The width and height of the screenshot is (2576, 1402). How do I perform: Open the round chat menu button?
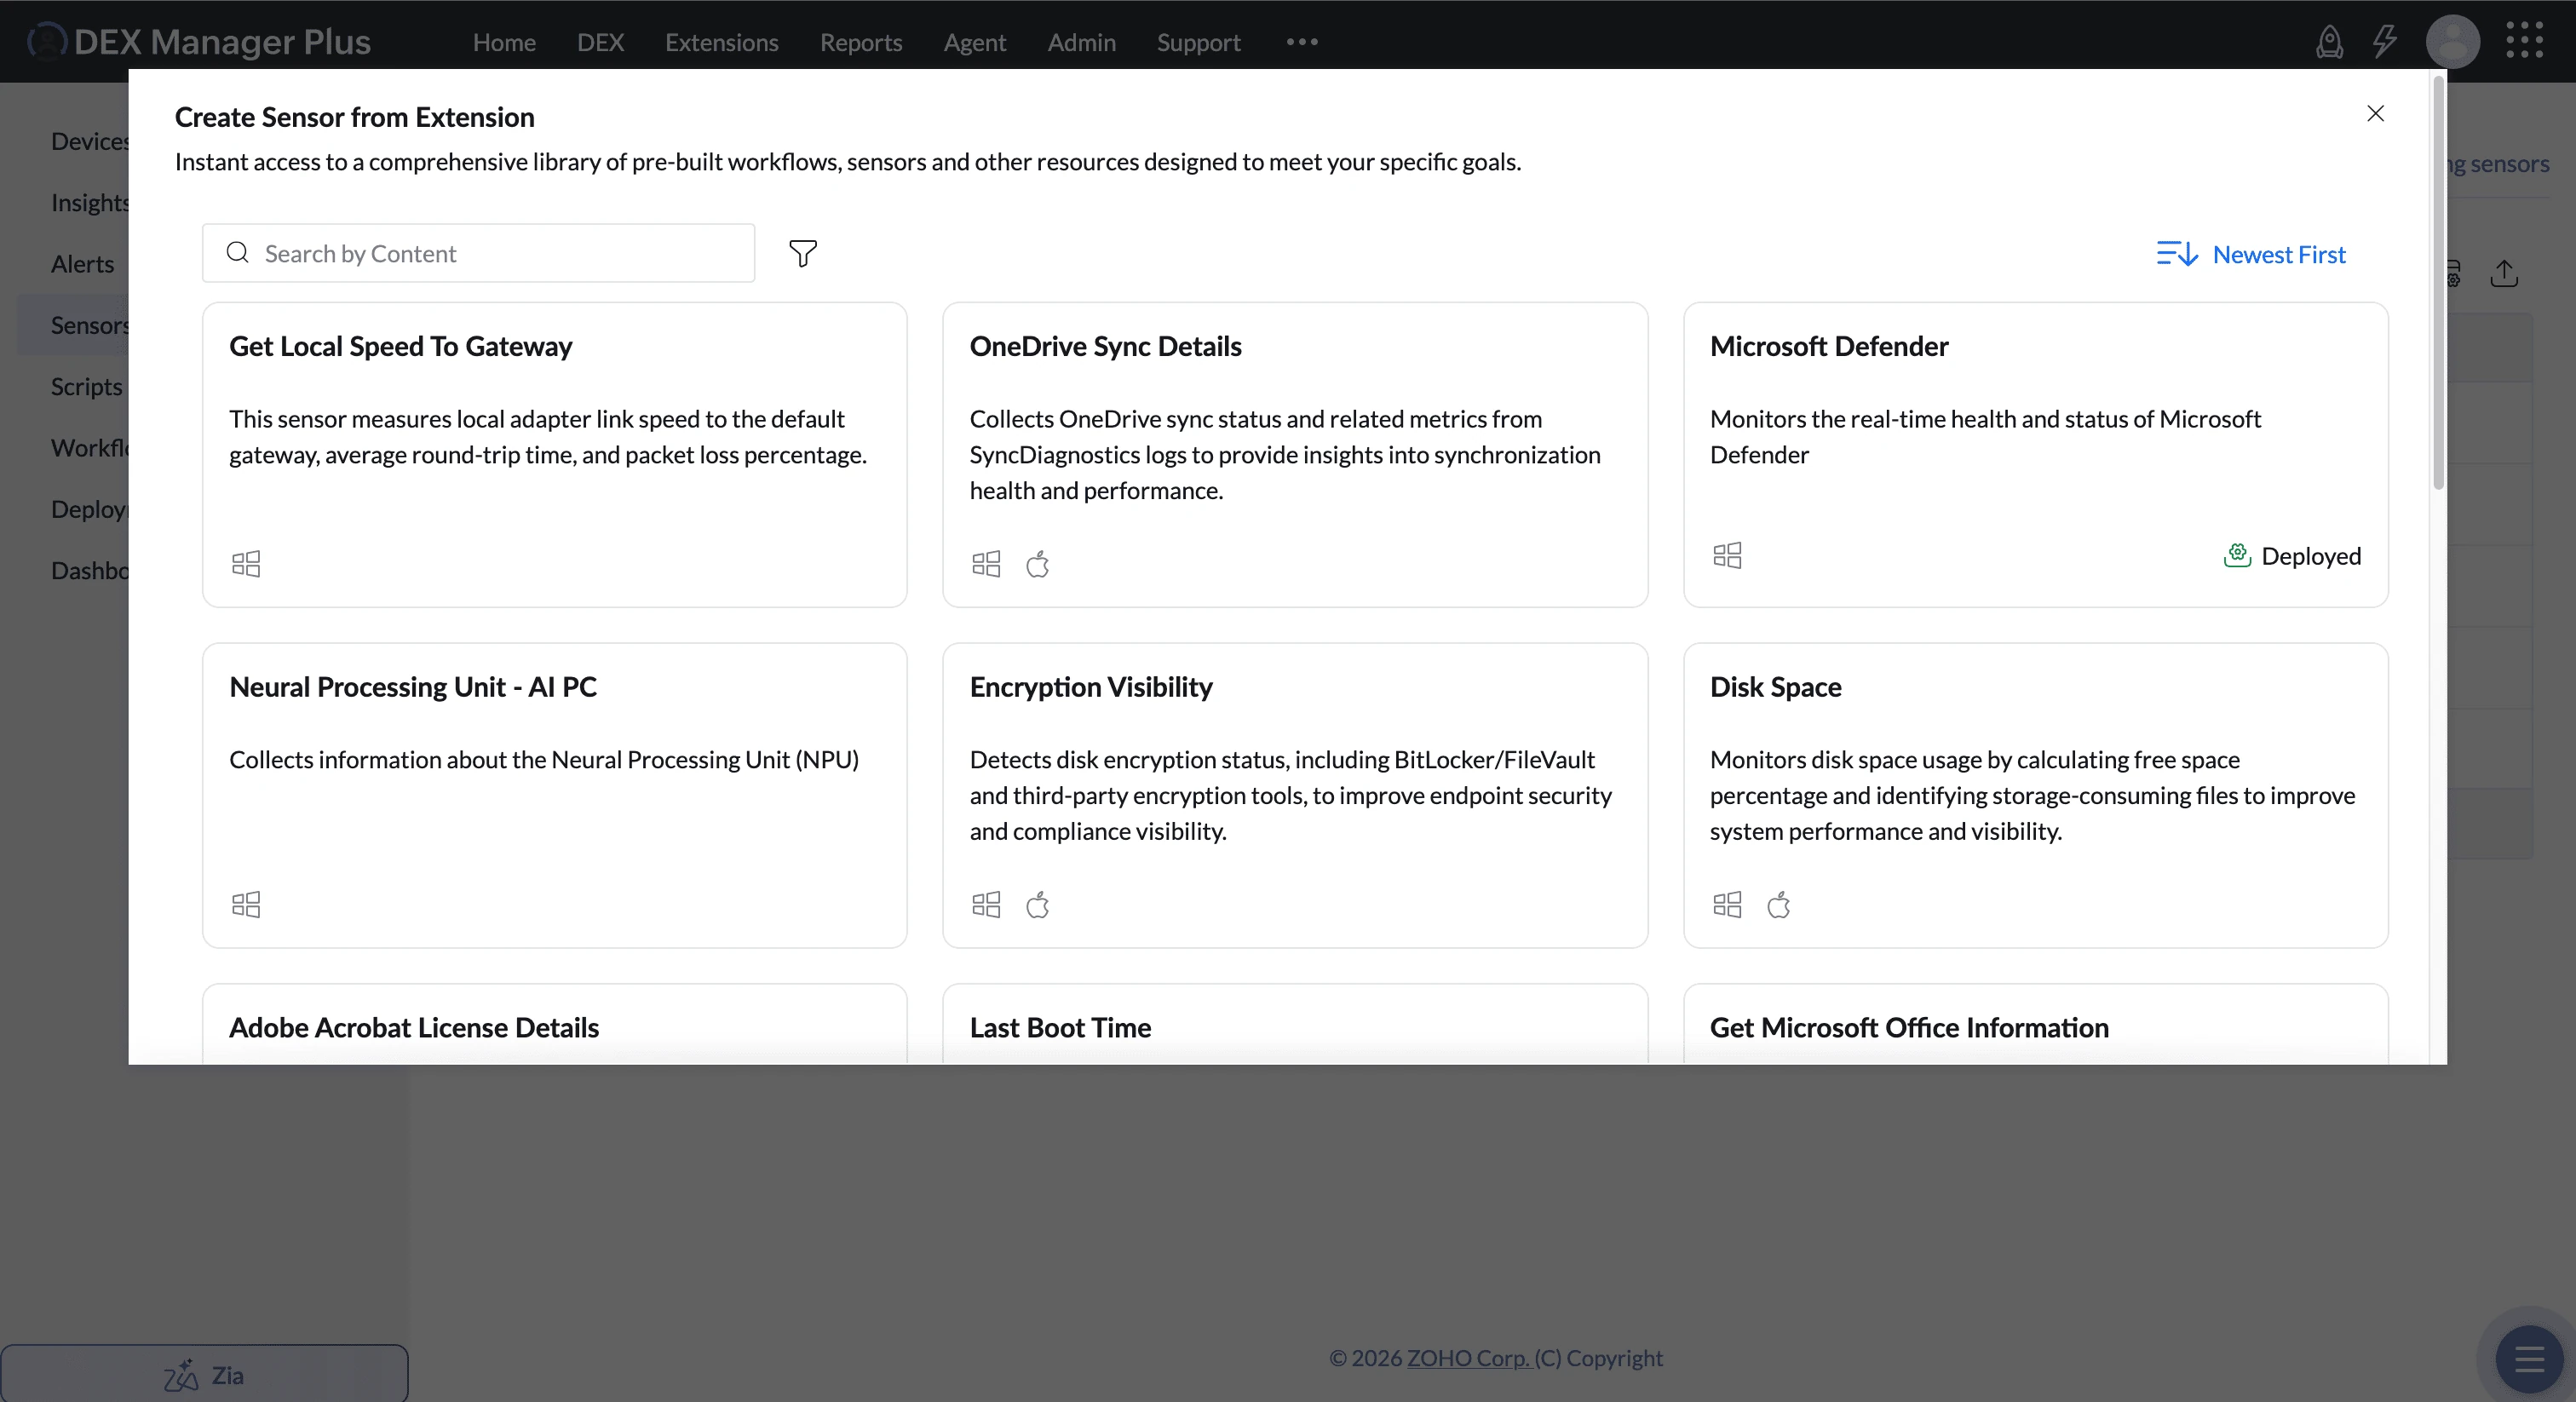click(x=2529, y=1359)
